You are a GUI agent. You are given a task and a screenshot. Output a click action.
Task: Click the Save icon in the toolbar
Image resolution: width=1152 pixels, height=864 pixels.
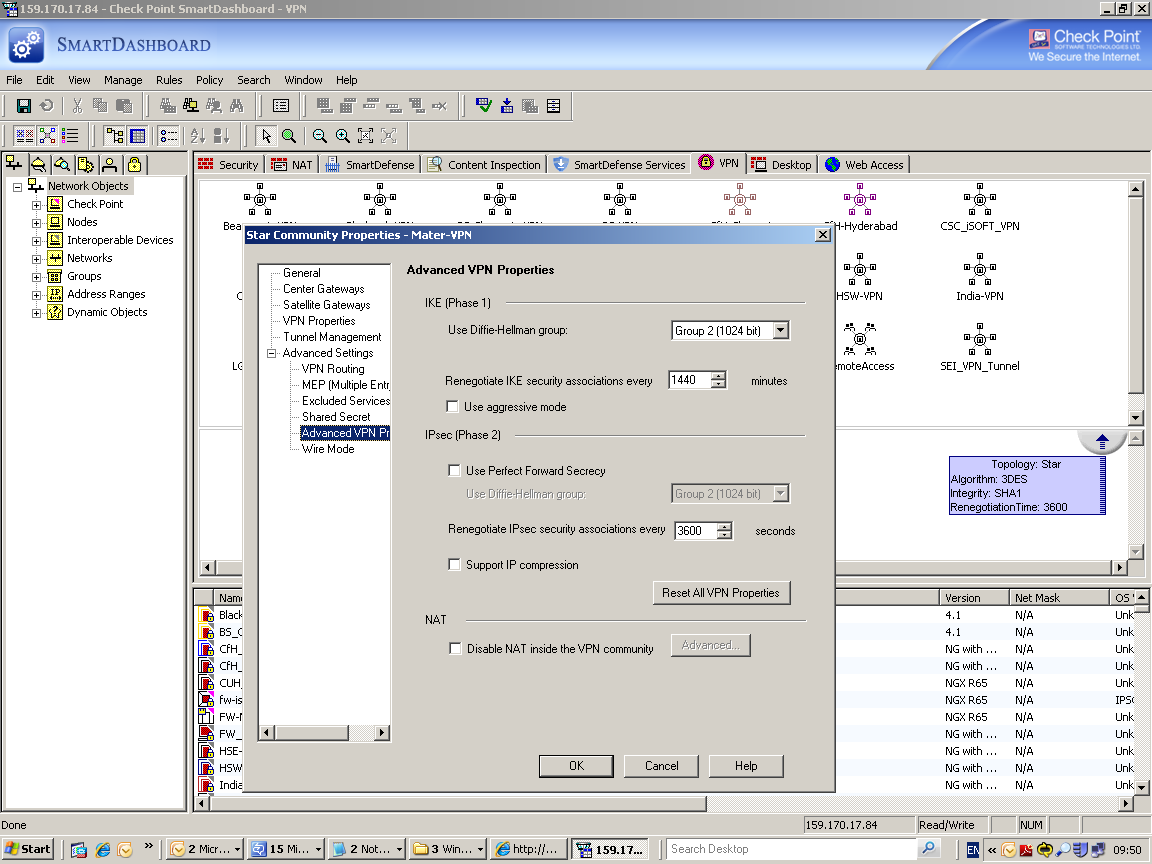coord(24,106)
